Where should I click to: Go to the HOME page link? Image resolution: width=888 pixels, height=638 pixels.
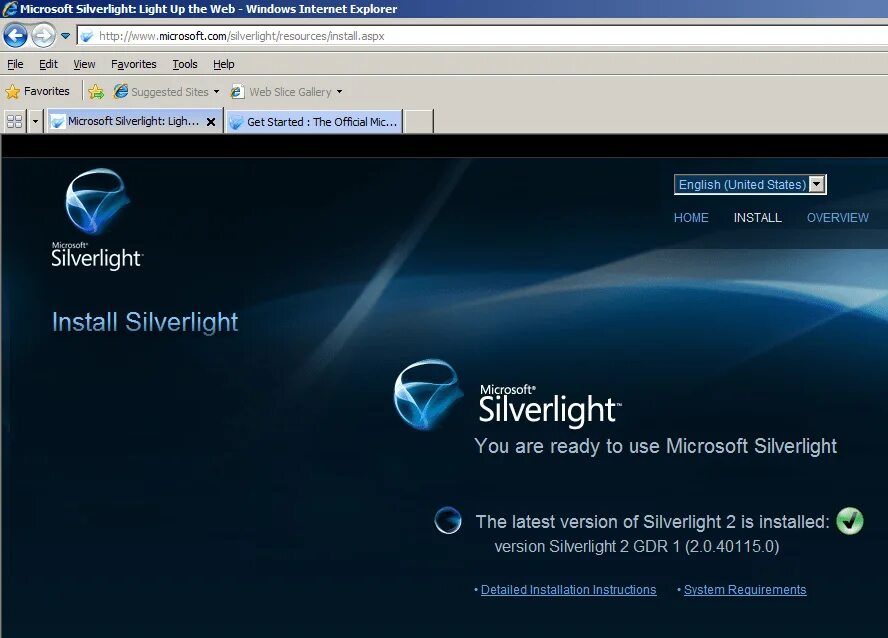coord(691,218)
